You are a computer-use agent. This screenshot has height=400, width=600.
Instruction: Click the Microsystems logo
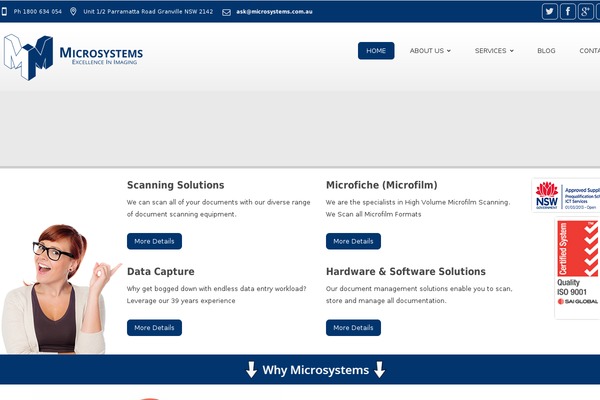tap(73, 57)
